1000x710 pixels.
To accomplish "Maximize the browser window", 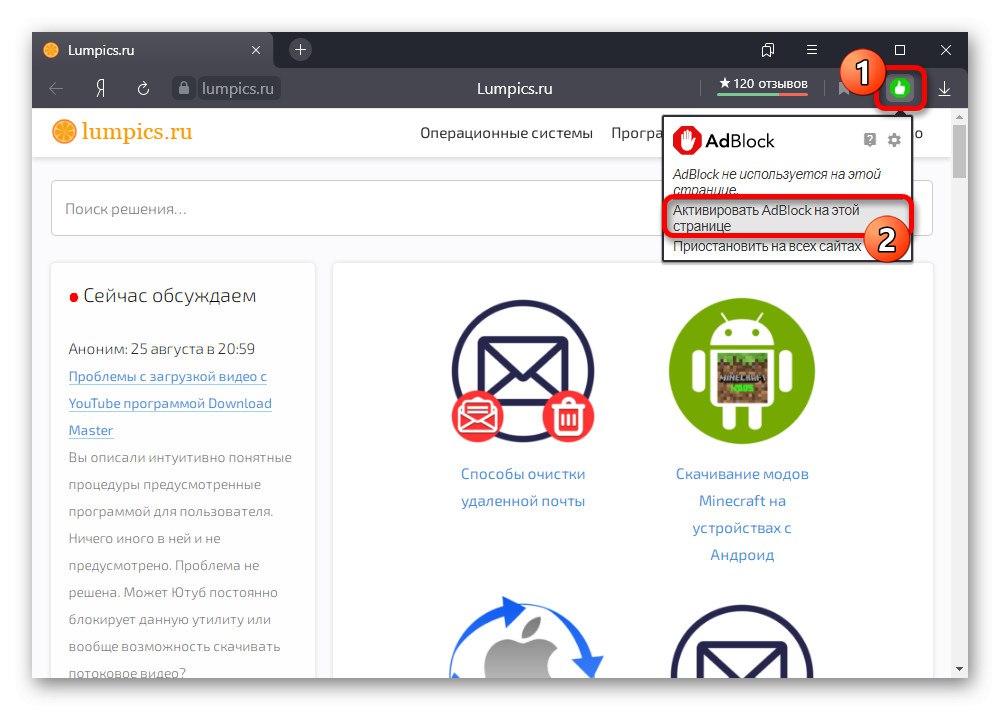I will 900,50.
